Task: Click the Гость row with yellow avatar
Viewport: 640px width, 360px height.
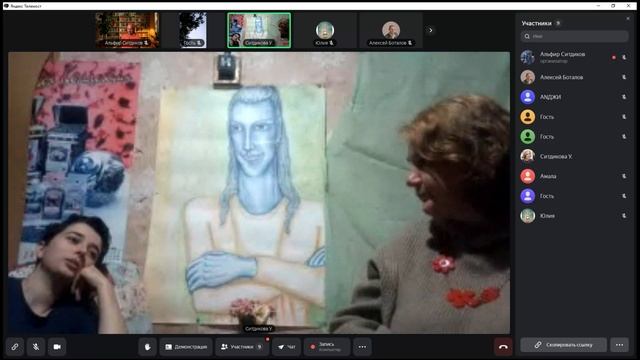Action: click(574, 117)
